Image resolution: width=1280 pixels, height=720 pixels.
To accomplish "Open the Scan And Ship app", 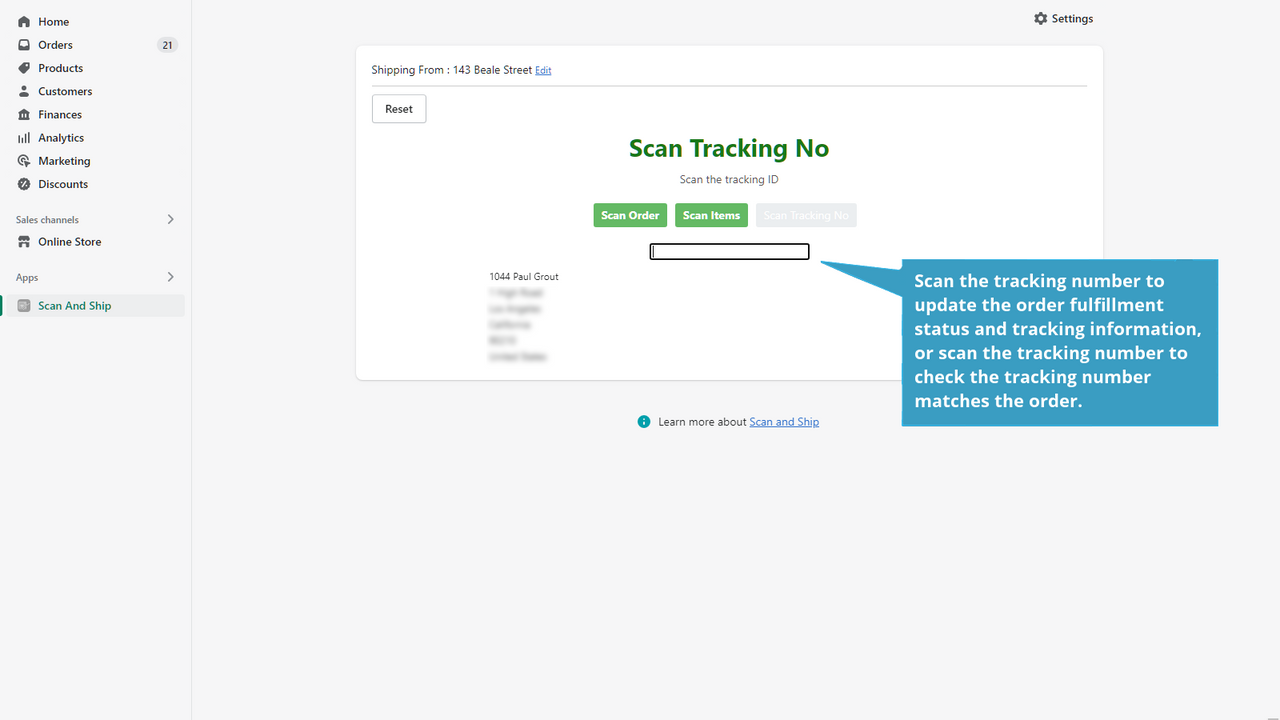I will (x=75, y=305).
